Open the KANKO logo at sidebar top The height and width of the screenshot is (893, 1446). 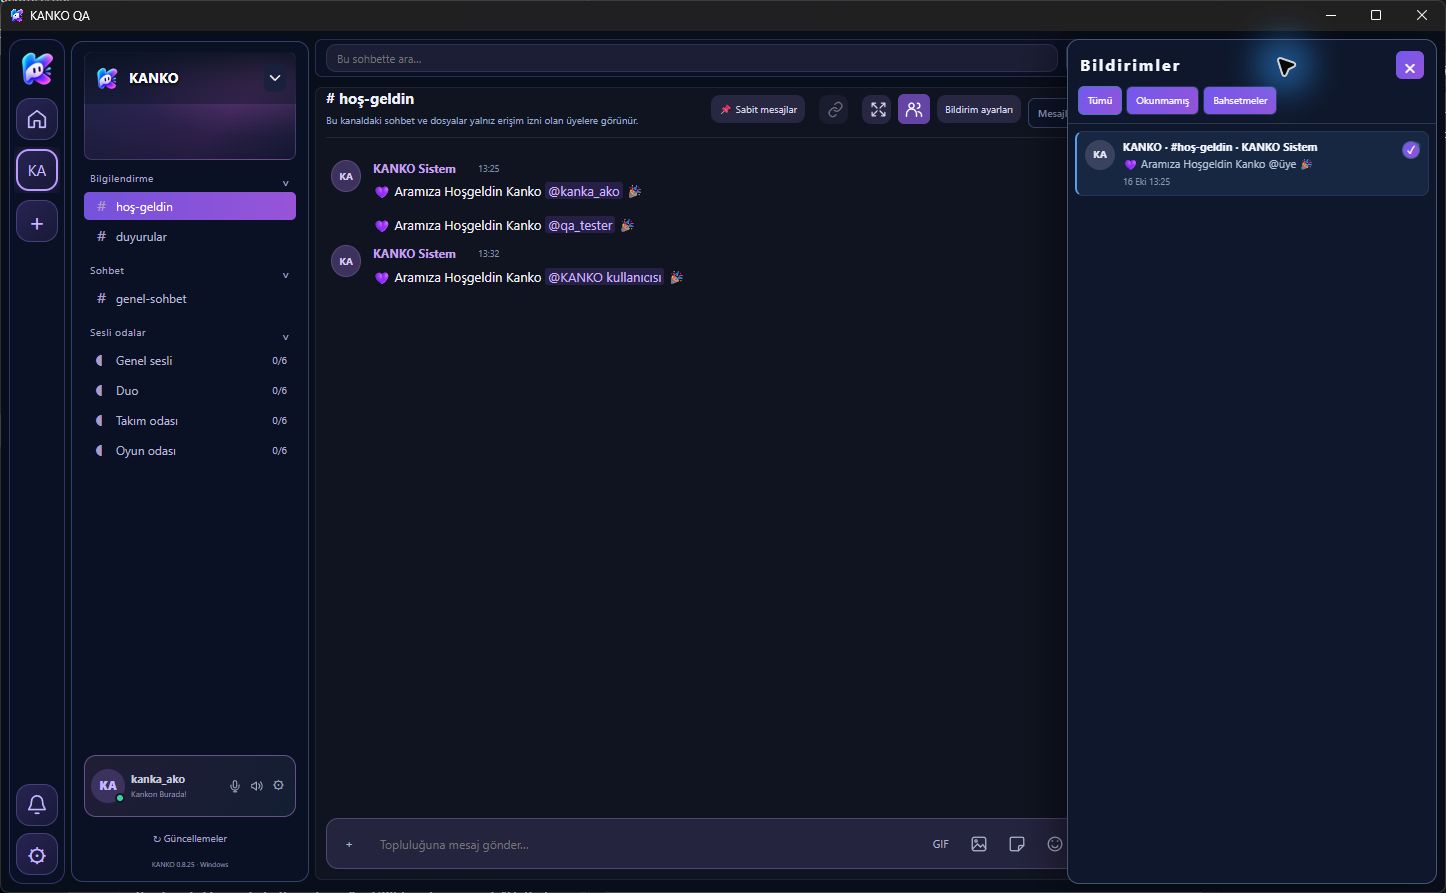pos(37,68)
